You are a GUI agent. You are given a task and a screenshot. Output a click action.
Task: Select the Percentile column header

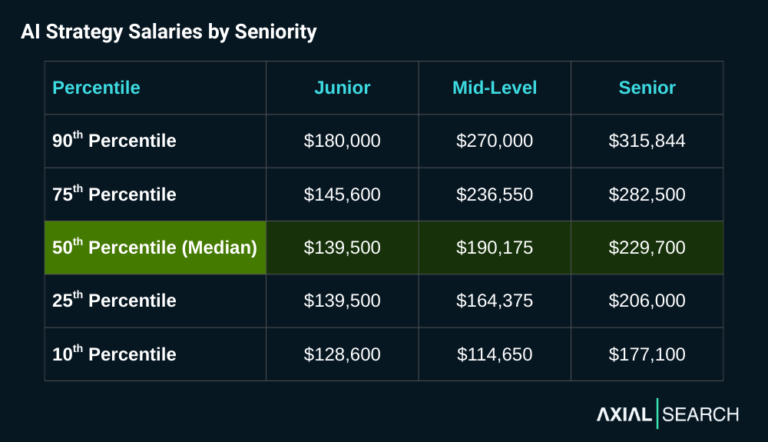[96, 88]
